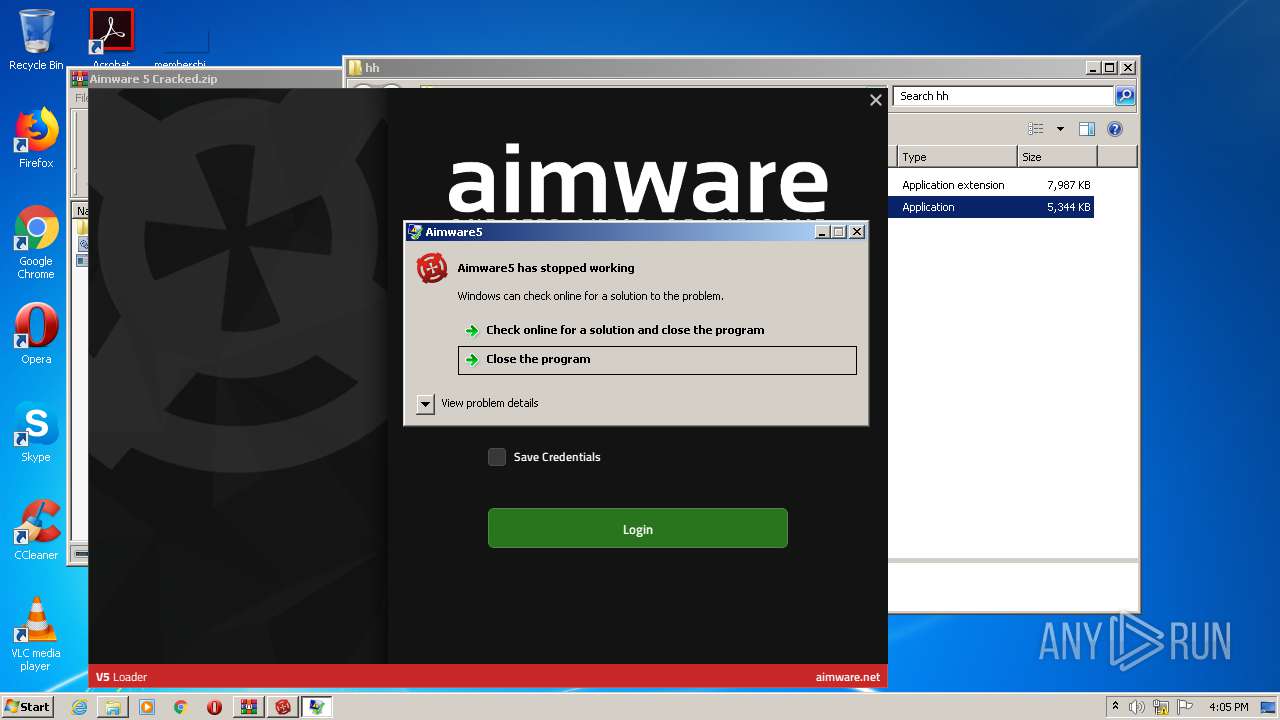This screenshot has width=1280, height=720.
Task: Launch Google Chrome from the desktop
Action: point(36,243)
